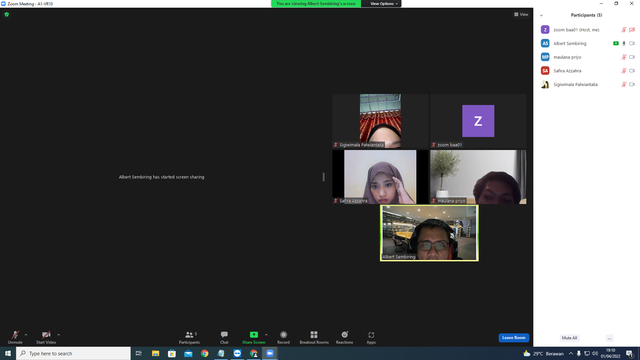Open the Reactions menu
The image size is (640, 360).
(344, 337)
